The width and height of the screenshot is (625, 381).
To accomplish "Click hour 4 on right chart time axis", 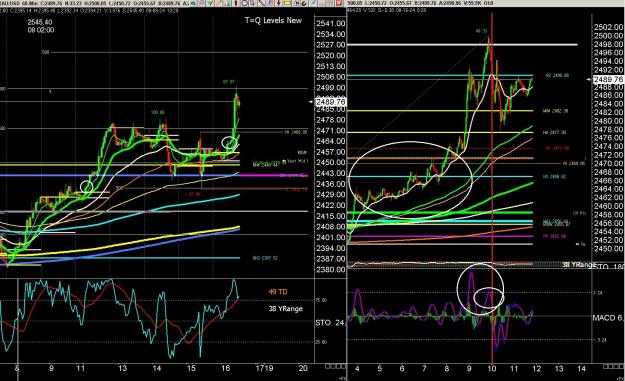I will 357,369.
